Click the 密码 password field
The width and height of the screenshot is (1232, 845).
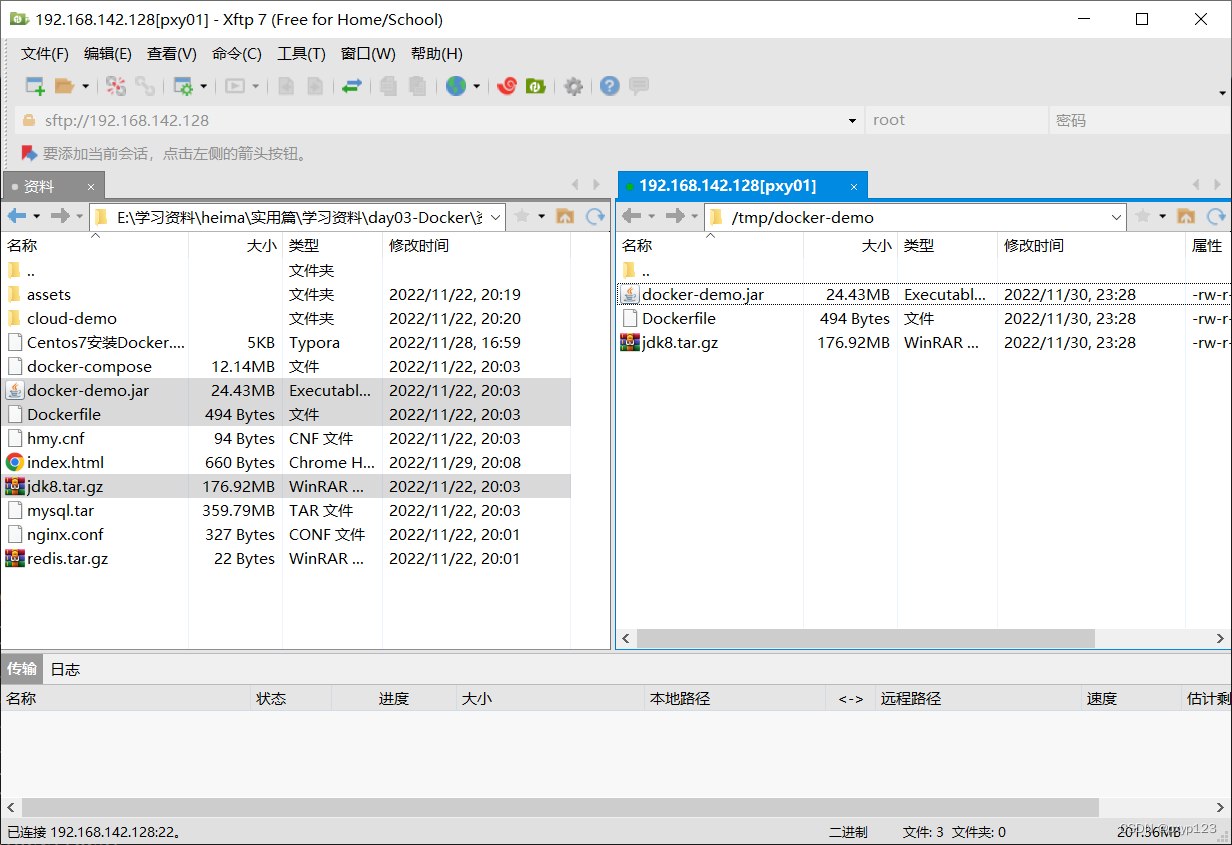(1139, 120)
